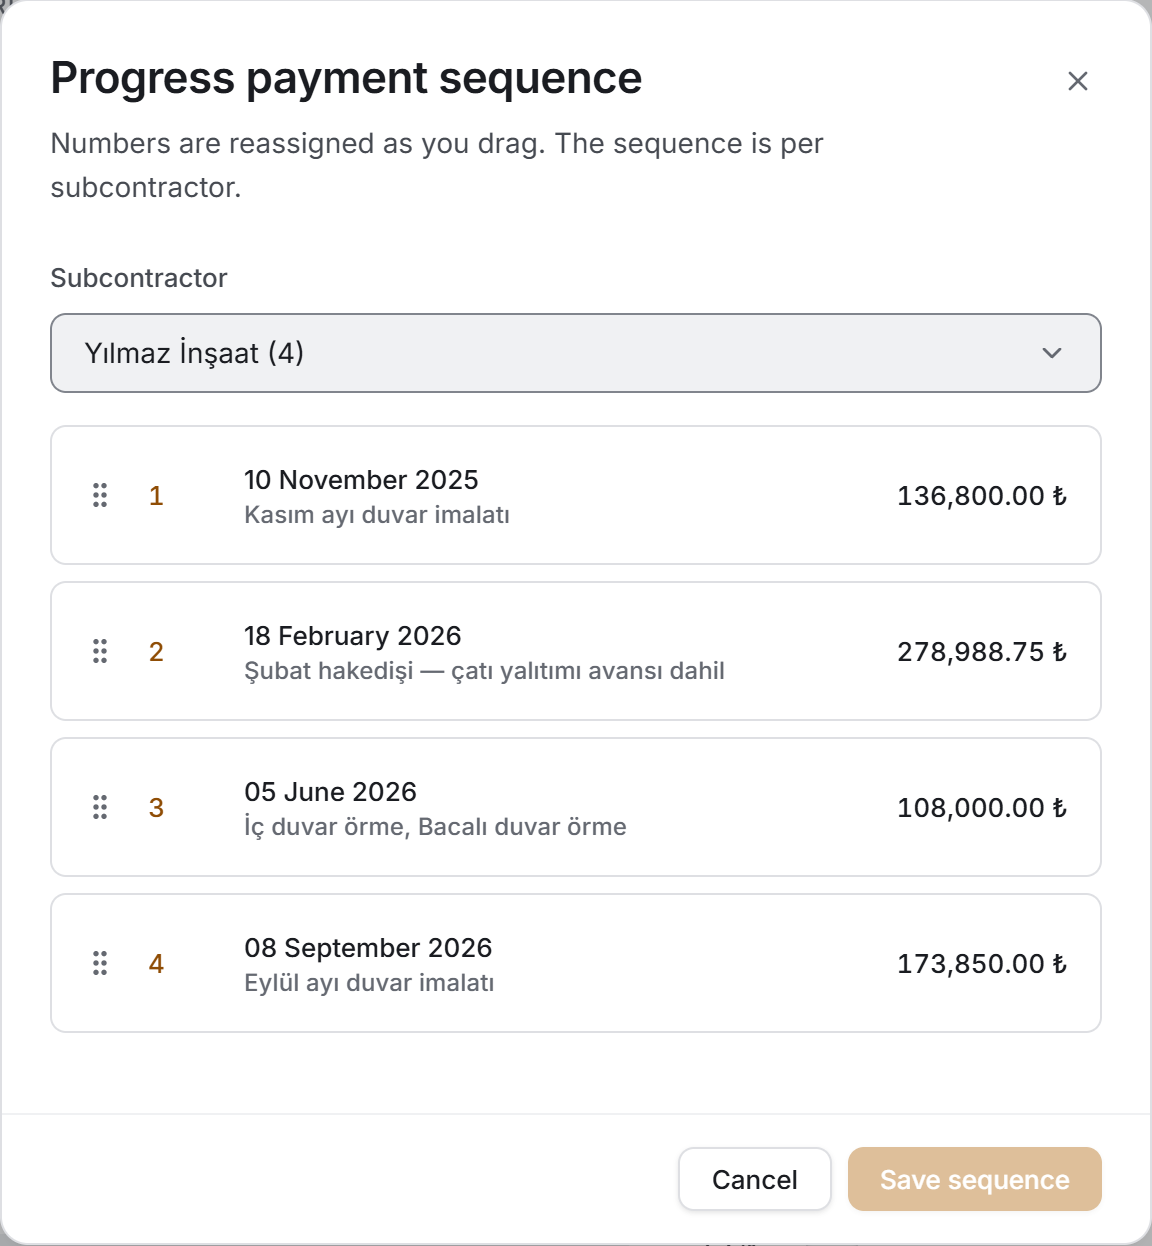Select the Kasım ayı duvar imalatı row
The width and height of the screenshot is (1152, 1246).
[576, 495]
